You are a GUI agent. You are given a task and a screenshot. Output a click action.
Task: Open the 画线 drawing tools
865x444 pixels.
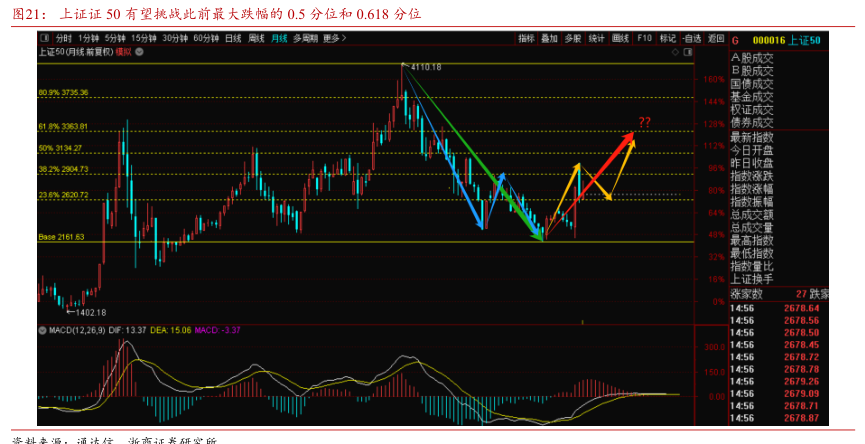621,38
